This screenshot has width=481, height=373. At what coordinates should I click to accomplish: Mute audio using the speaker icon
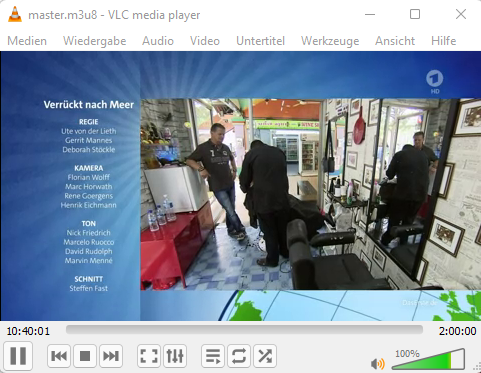[x=377, y=364]
